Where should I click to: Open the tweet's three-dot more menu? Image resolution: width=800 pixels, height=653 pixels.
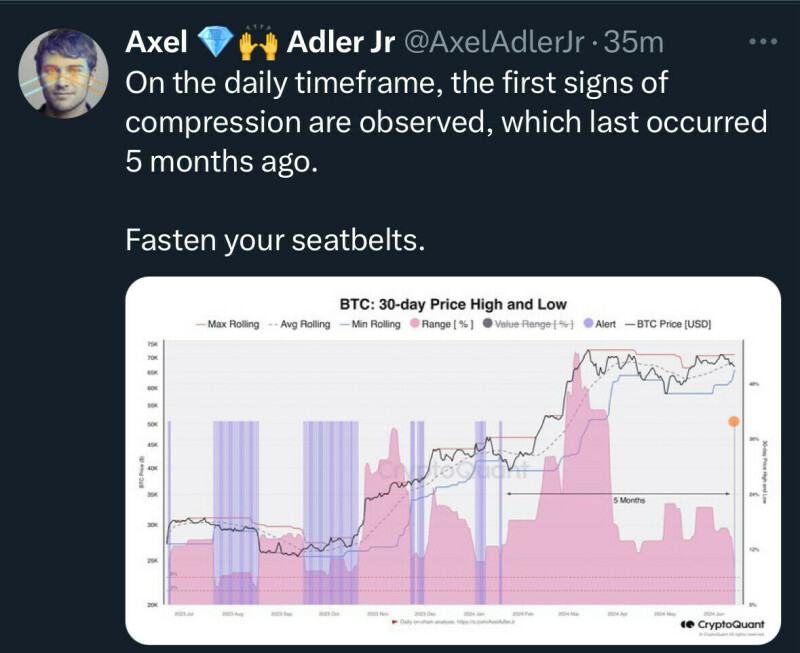tap(763, 42)
